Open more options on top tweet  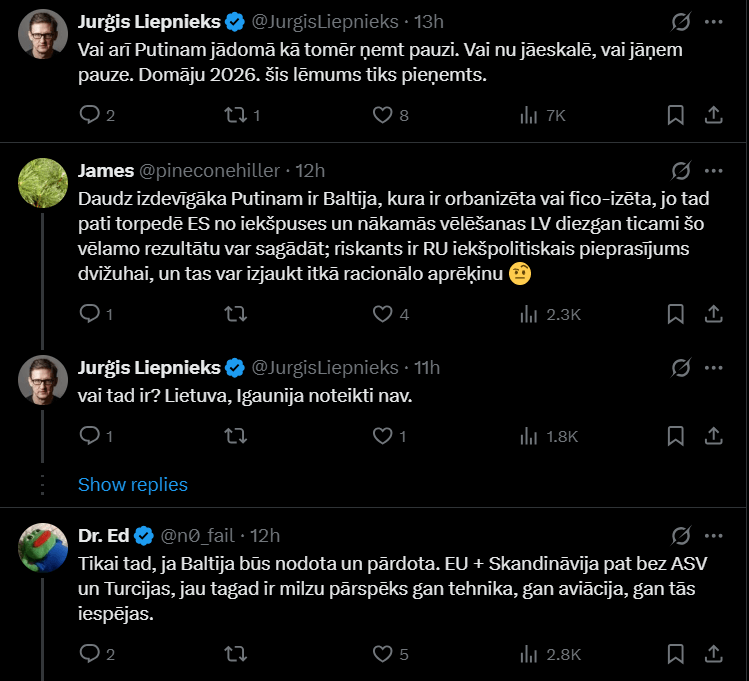(714, 21)
